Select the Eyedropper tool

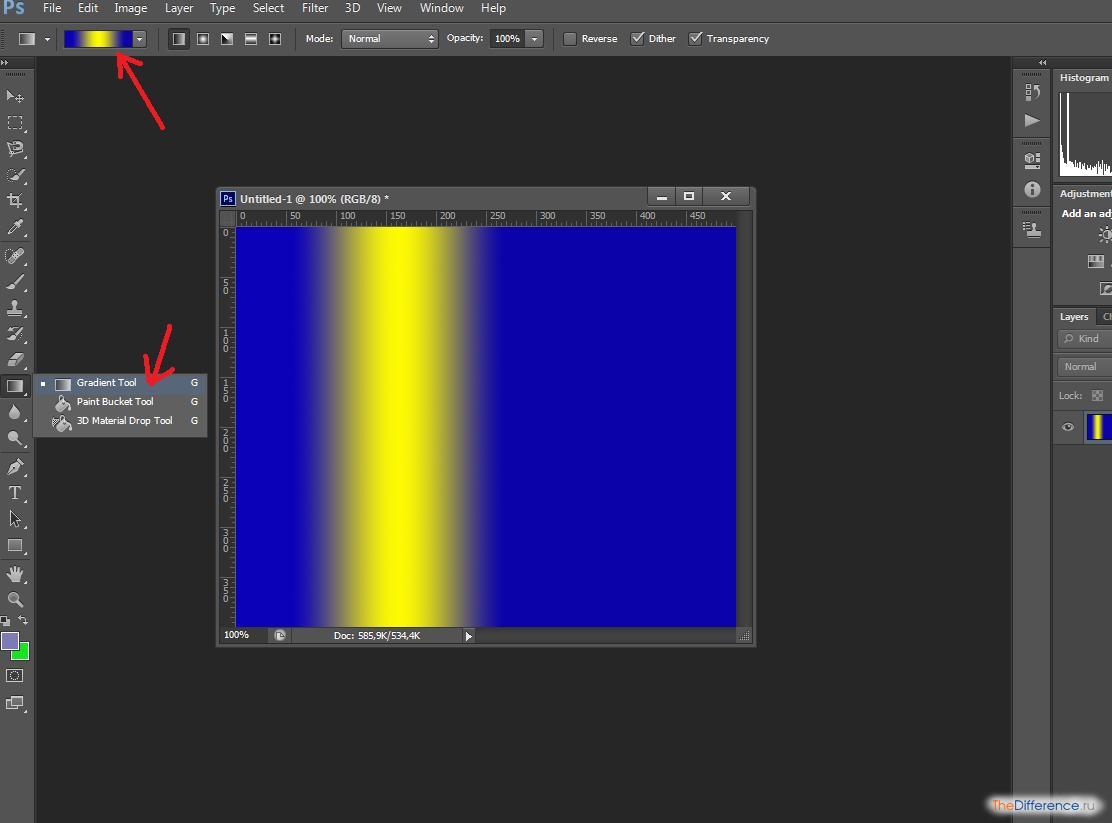click(x=15, y=227)
